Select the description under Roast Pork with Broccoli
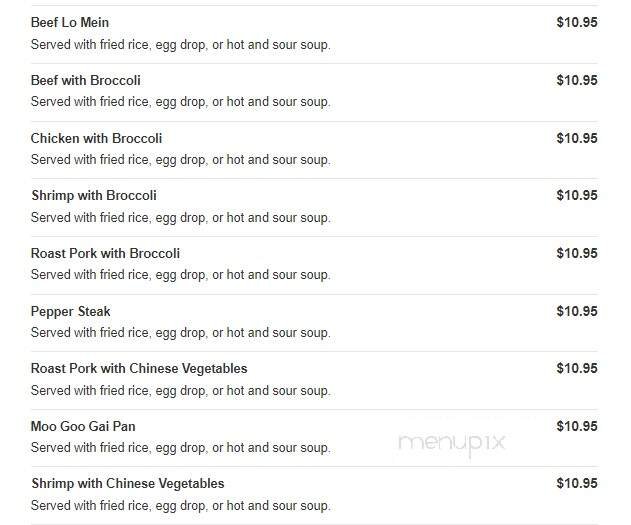This screenshot has width=631, height=525. tap(180, 275)
